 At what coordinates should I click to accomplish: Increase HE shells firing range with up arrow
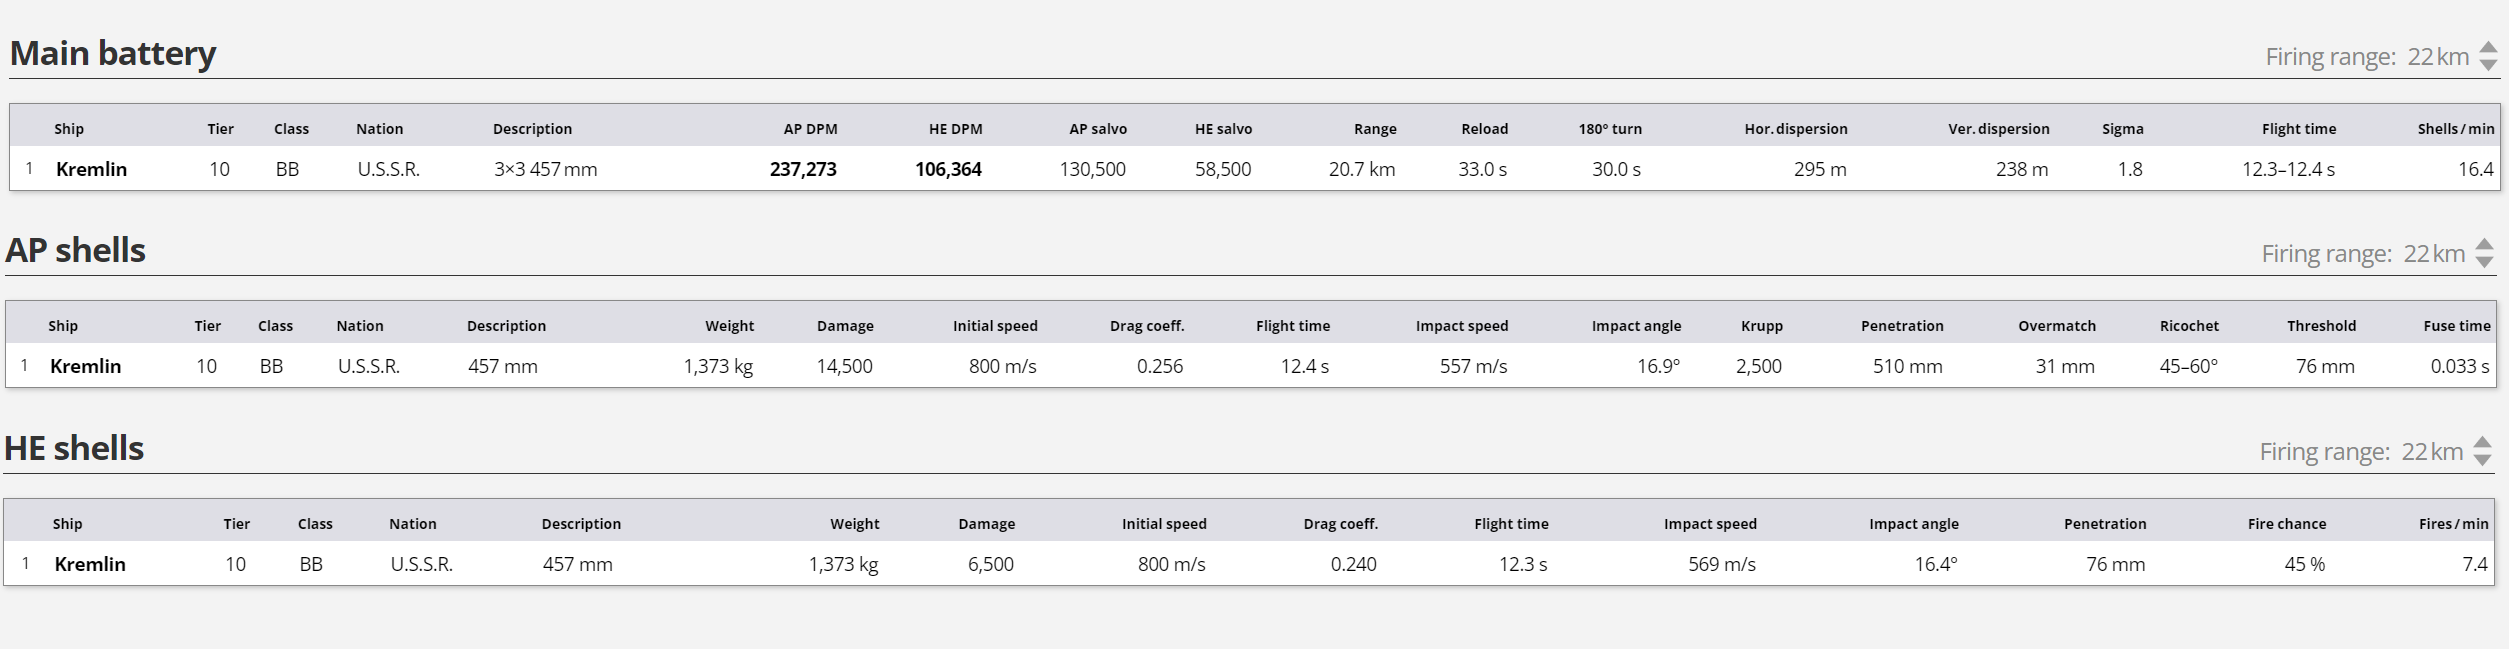(2483, 443)
